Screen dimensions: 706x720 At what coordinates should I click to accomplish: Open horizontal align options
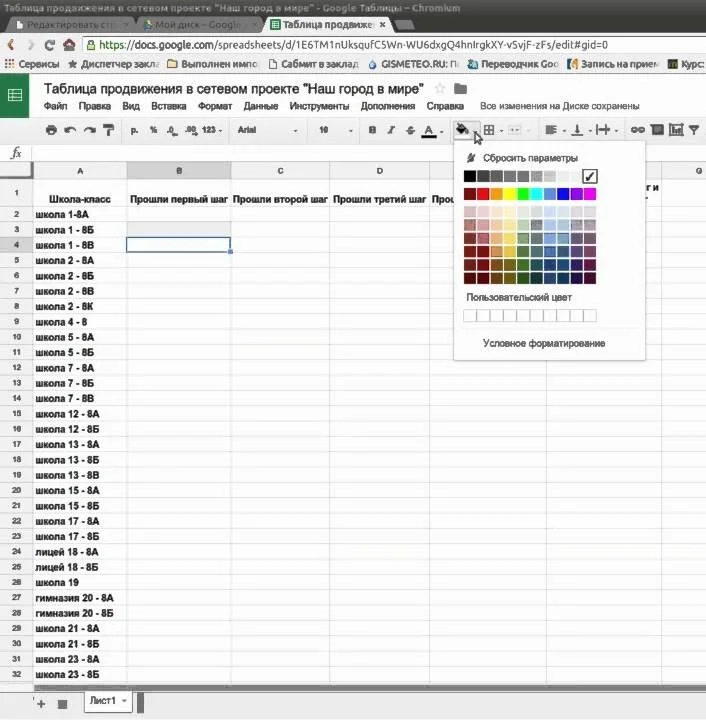coord(551,130)
